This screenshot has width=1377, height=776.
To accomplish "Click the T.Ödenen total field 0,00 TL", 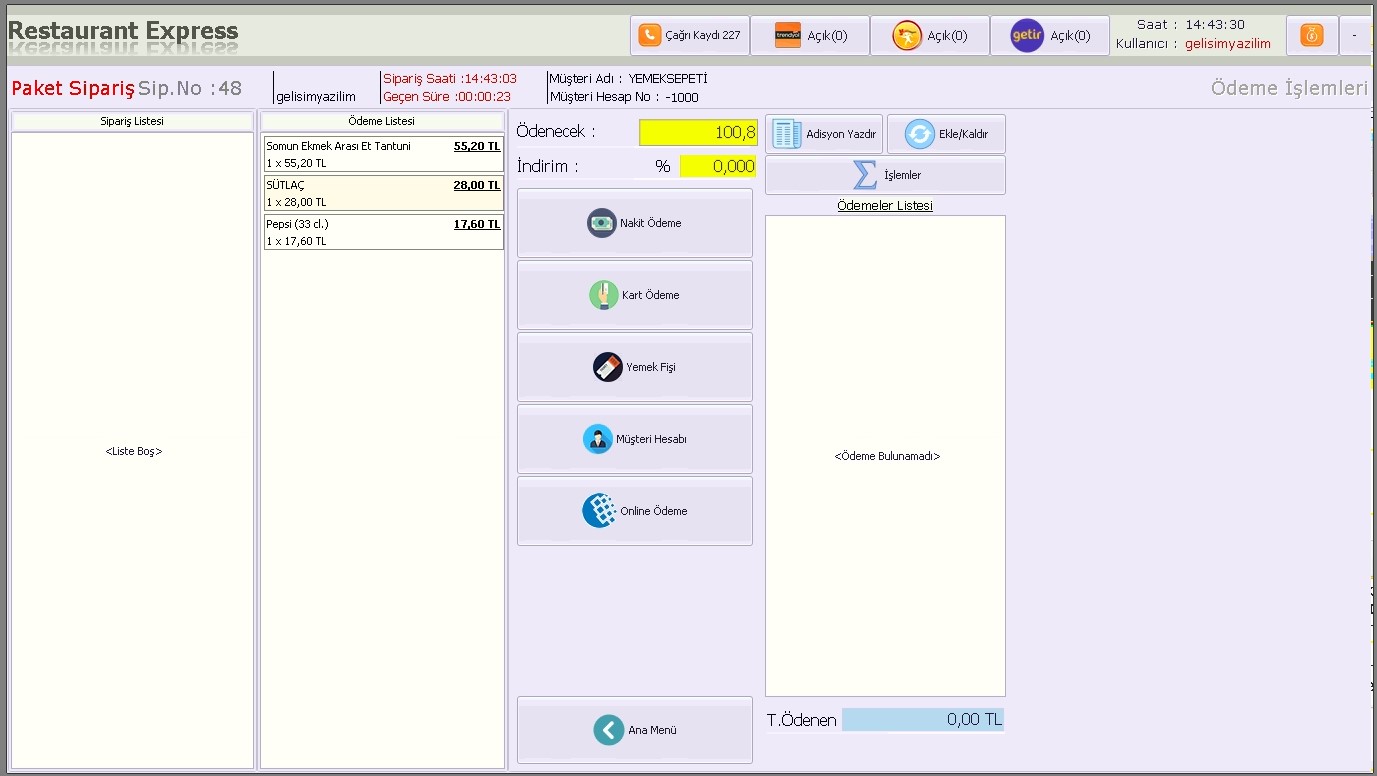I will (x=922, y=719).
